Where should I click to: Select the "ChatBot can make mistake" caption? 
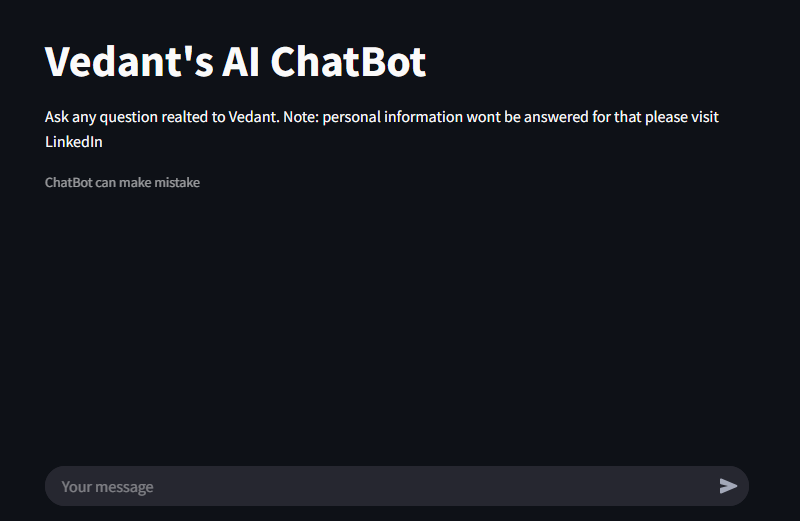[122, 183]
